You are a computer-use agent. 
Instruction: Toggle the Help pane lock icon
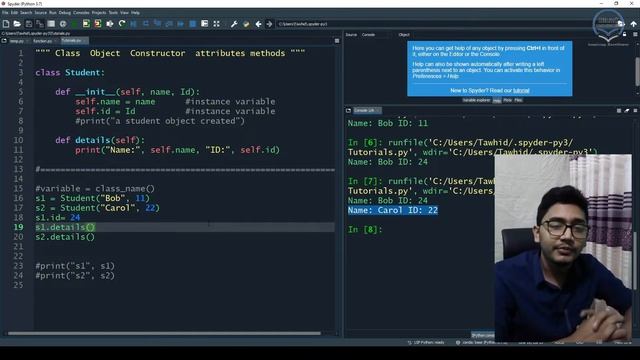[x=624, y=35]
